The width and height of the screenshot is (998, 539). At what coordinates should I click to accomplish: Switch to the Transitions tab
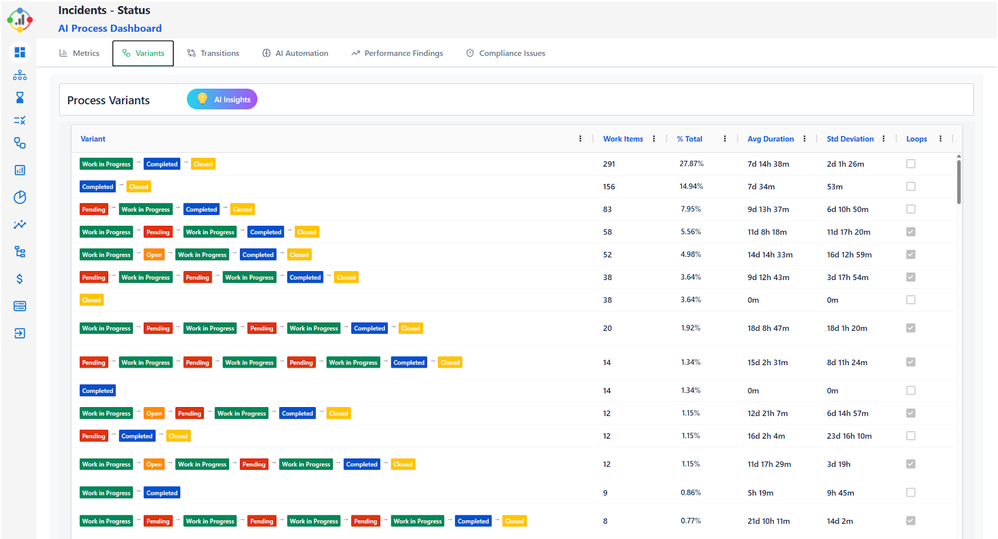point(213,53)
